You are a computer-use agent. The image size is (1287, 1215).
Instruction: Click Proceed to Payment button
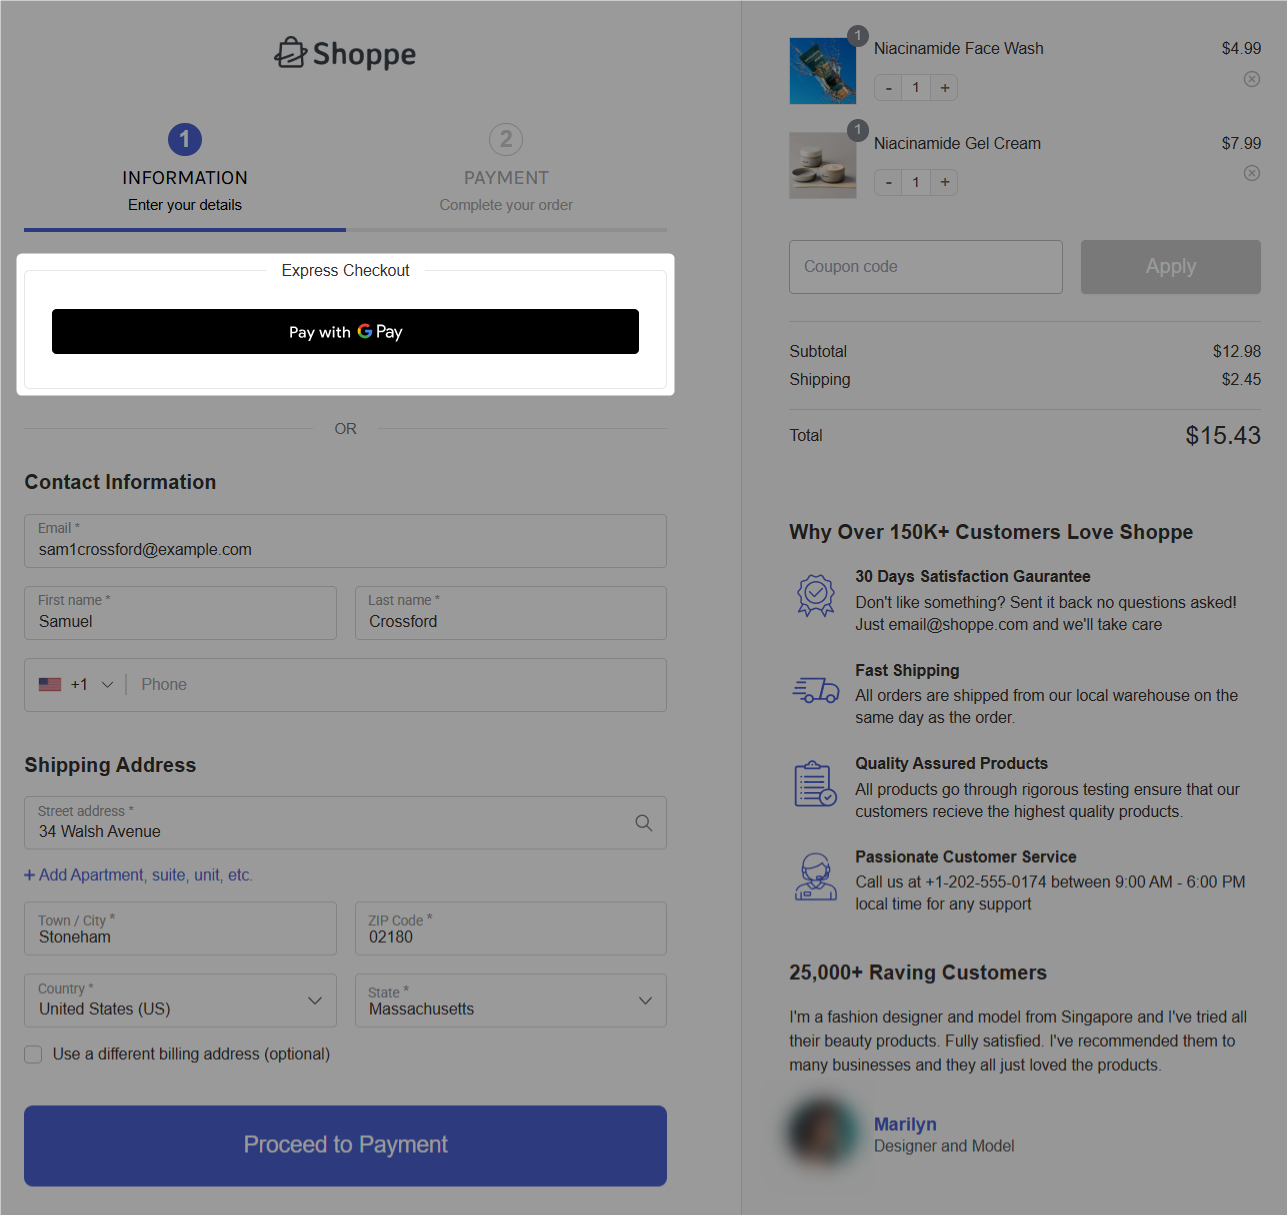pyautogui.click(x=345, y=1145)
